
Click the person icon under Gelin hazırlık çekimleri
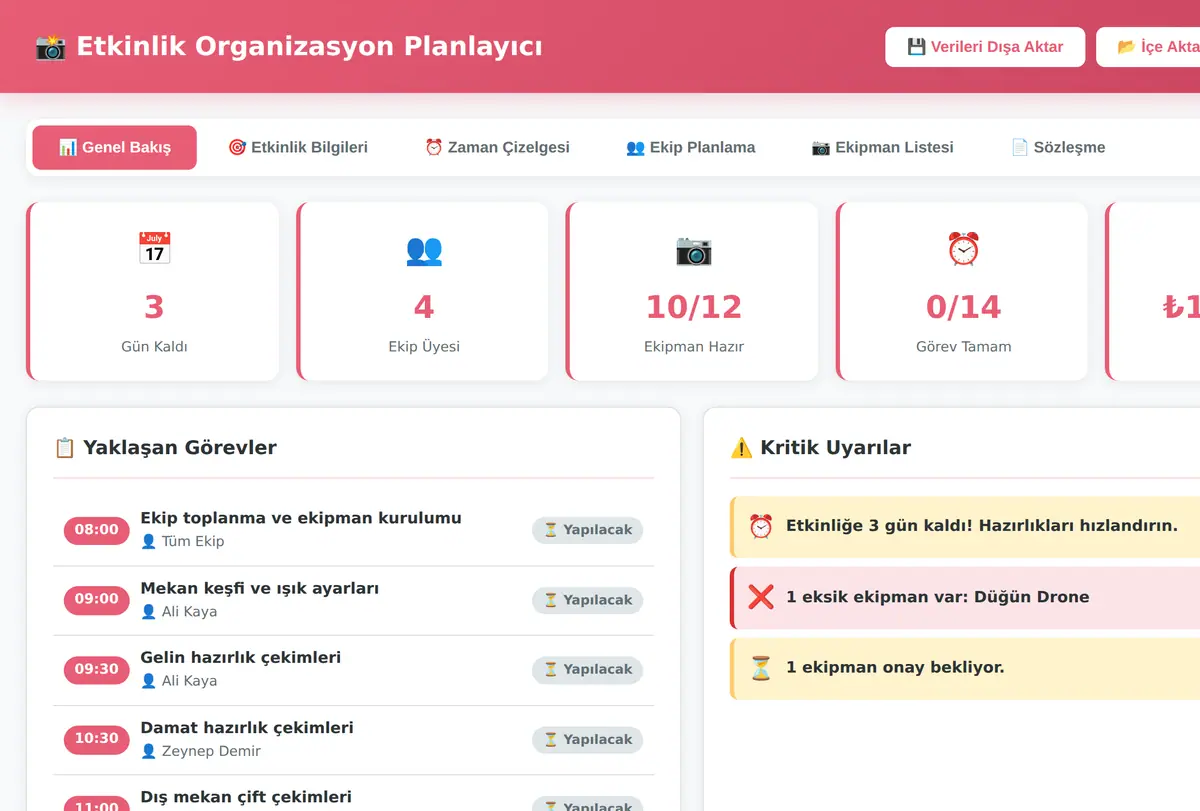(x=149, y=681)
